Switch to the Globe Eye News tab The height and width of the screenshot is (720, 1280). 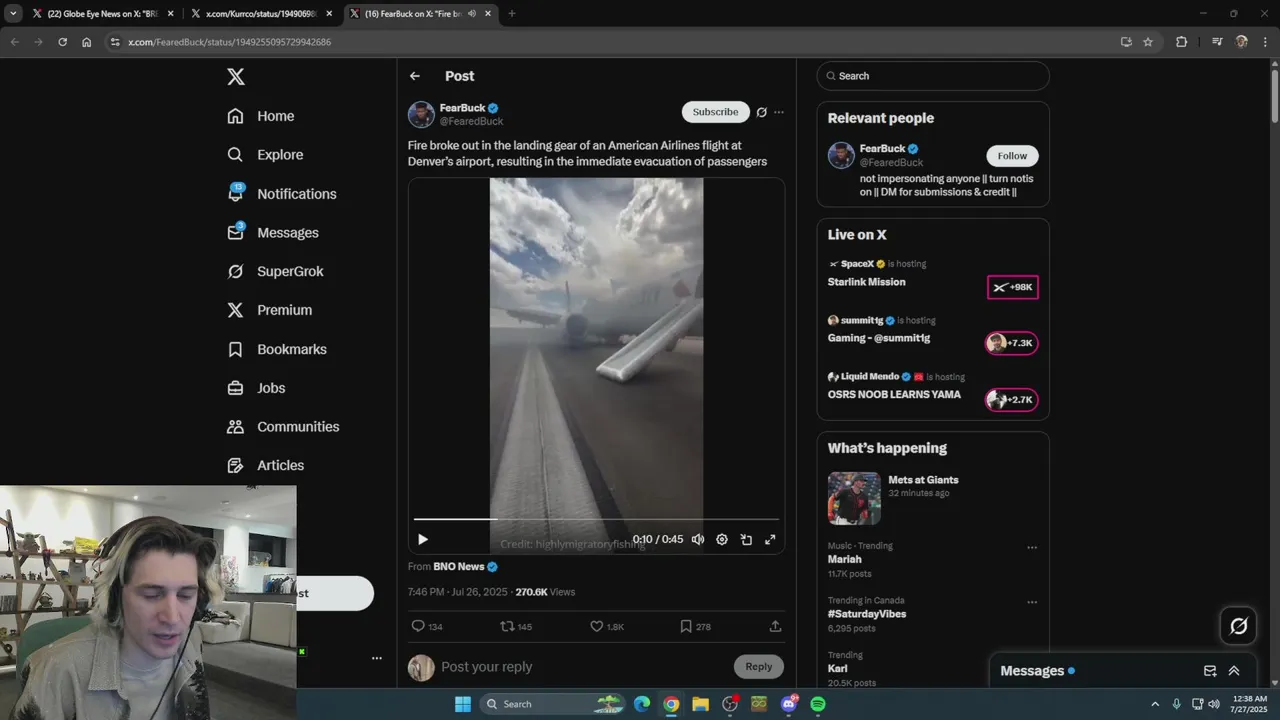[x=101, y=14]
